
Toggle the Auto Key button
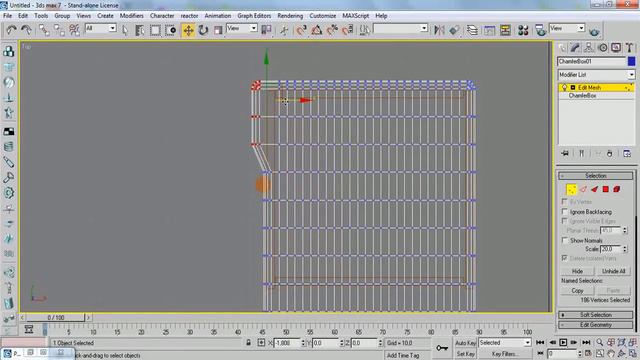465,343
